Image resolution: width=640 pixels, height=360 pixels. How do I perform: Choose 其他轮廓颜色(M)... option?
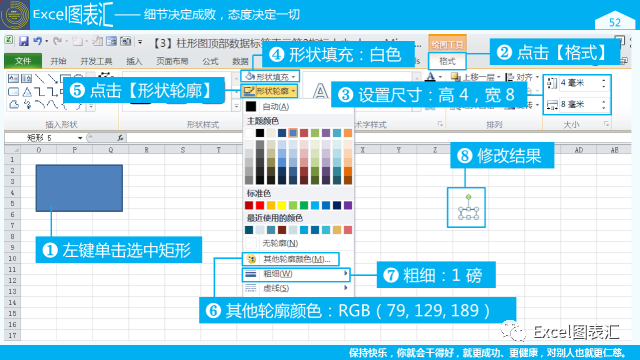(291, 259)
